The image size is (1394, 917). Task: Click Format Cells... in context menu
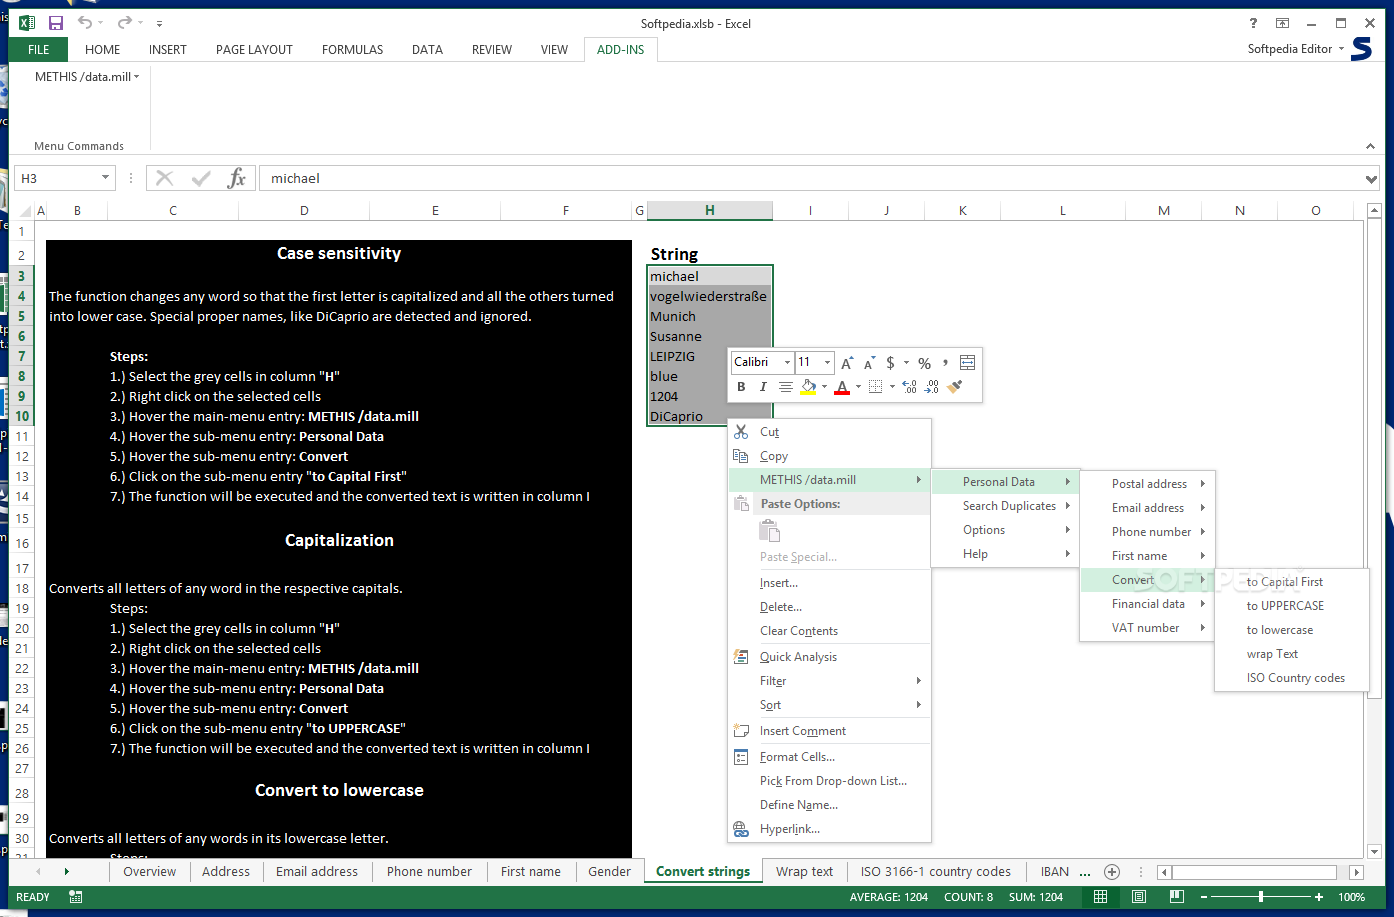click(797, 757)
